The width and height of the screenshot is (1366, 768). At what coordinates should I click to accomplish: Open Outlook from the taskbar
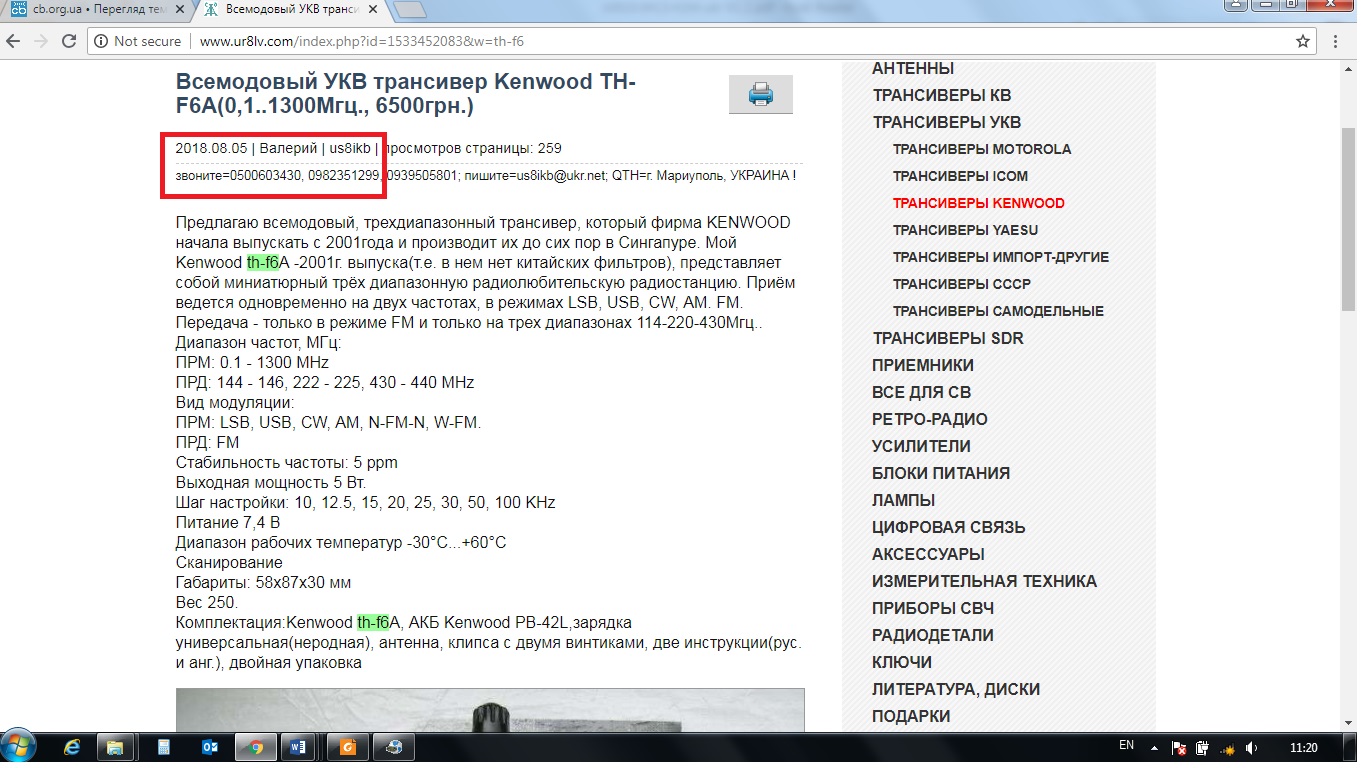[210, 747]
